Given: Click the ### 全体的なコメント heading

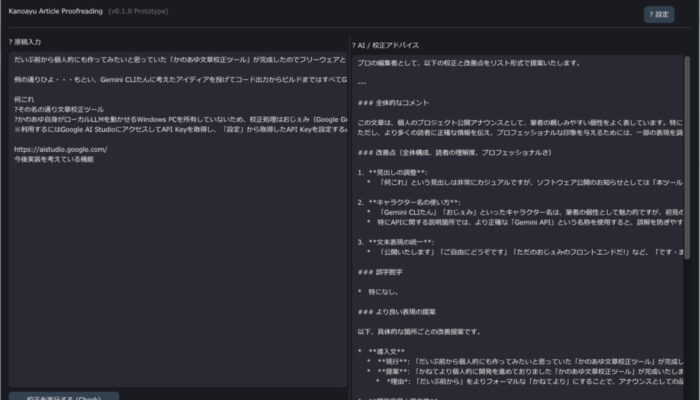Looking at the screenshot, I should [x=393, y=103].
